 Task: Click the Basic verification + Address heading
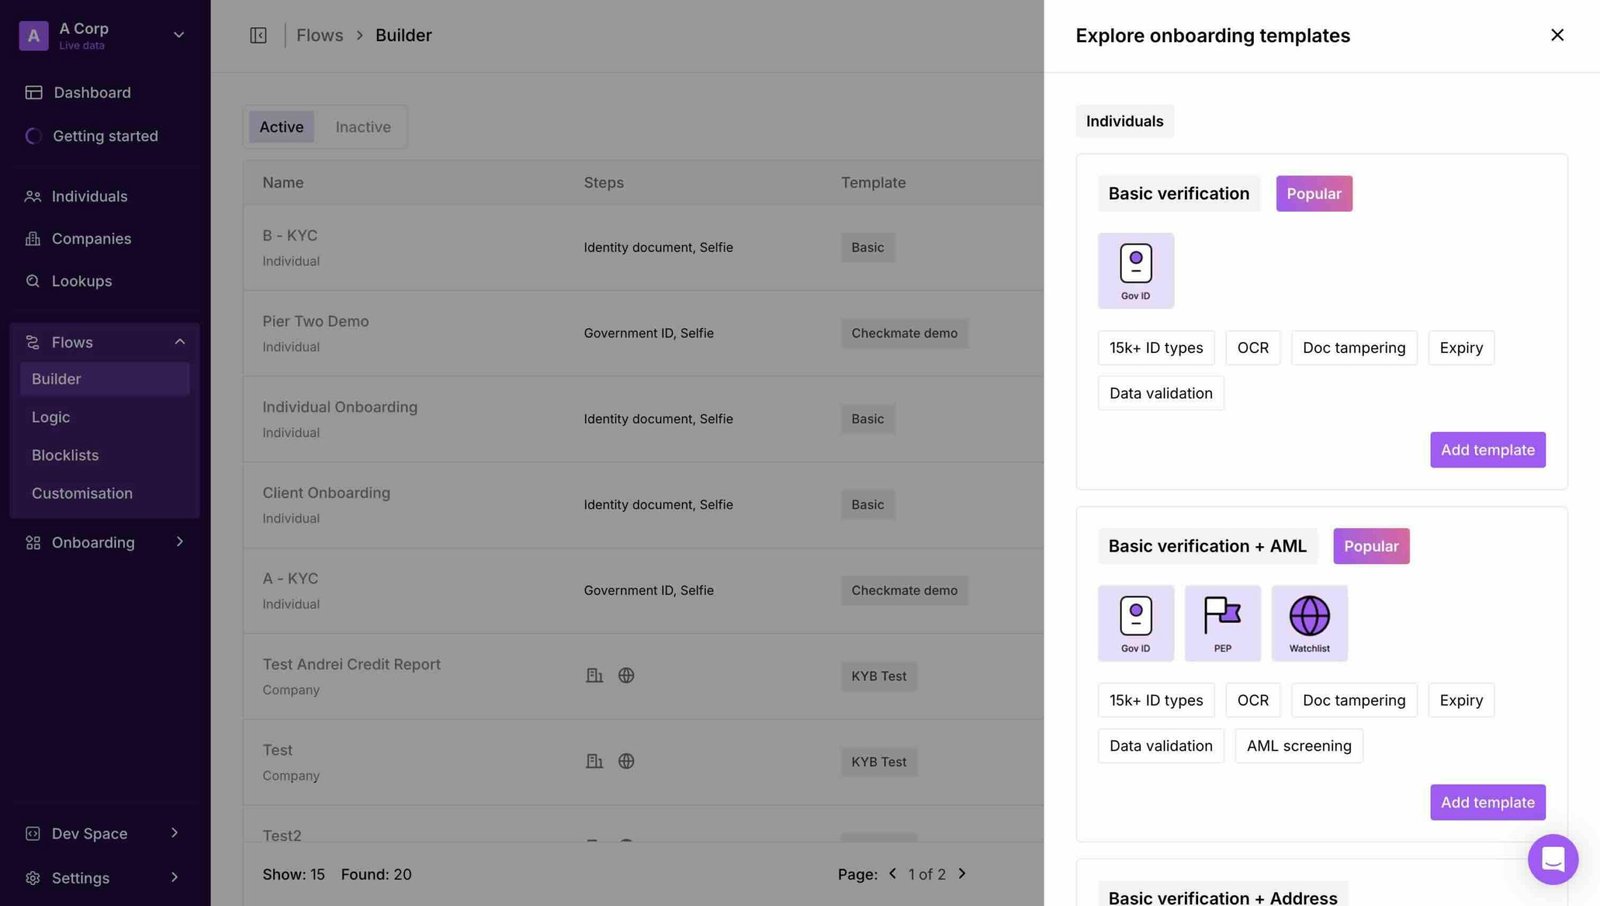(x=1222, y=897)
